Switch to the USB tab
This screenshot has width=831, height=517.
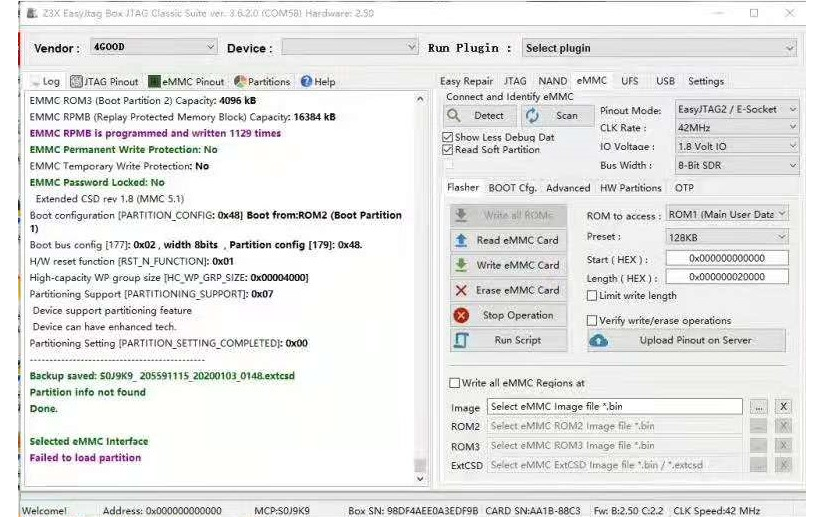point(666,81)
